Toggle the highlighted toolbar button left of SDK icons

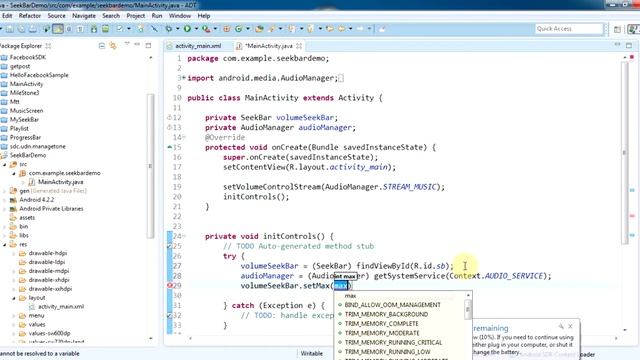tap(58, 29)
